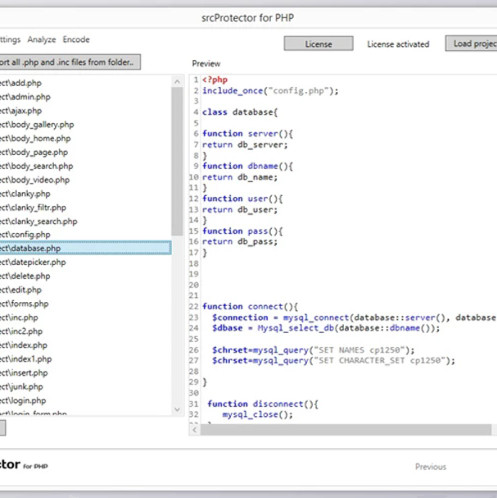
Task: Click the file list vertical scrollbar thumb
Action: click(177, 161)
